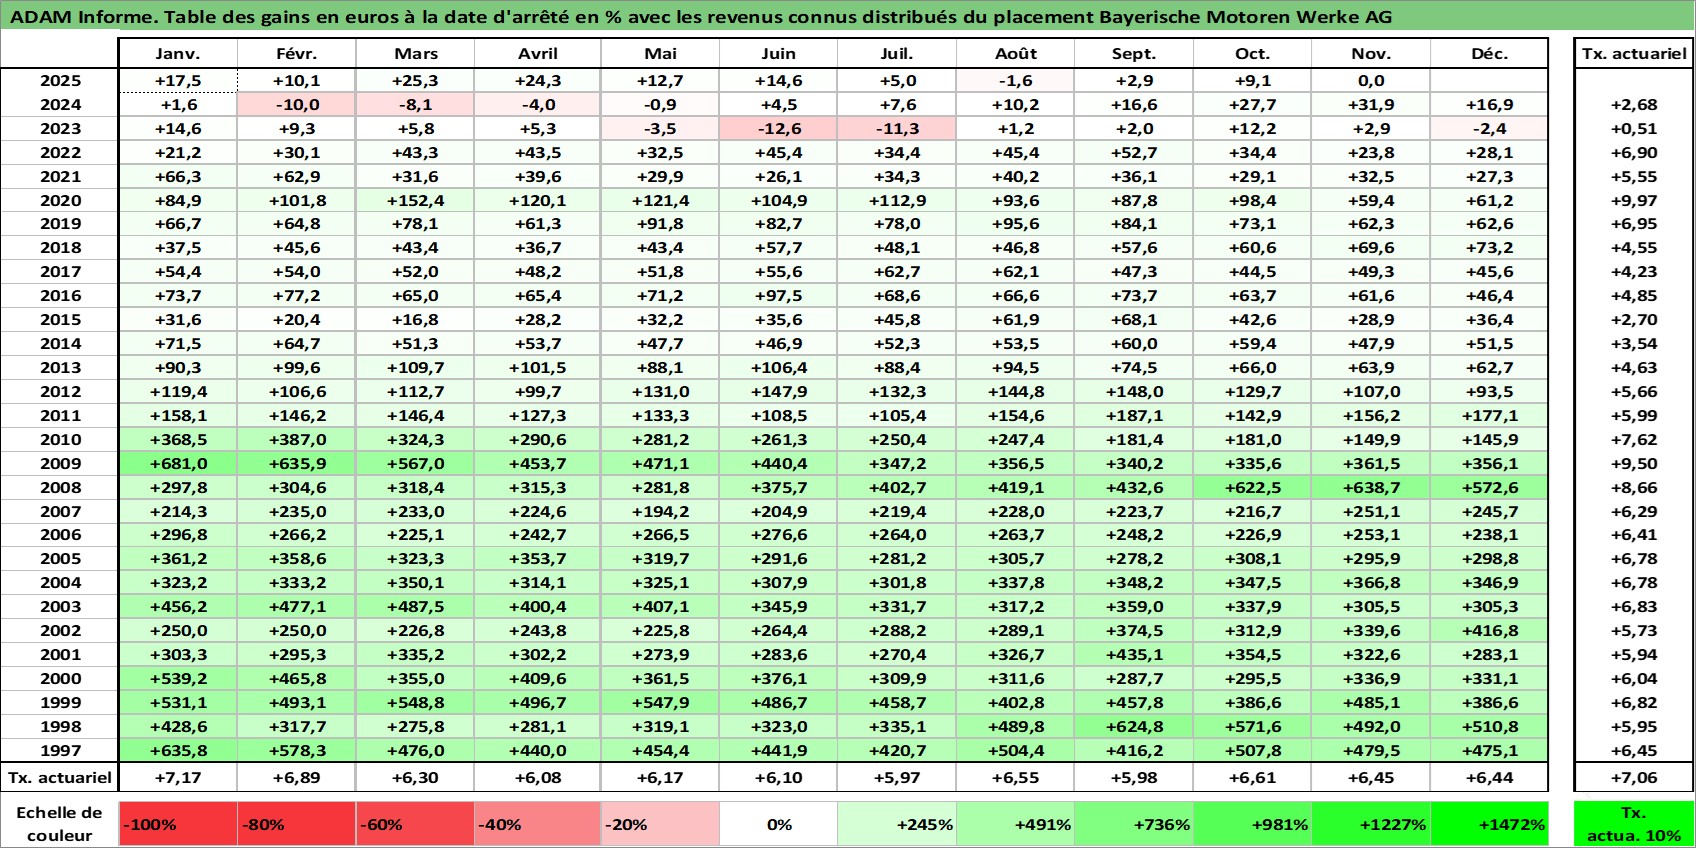
Task: Select the +681,0 cell for Janv. 2009
Action: [178, 463]
